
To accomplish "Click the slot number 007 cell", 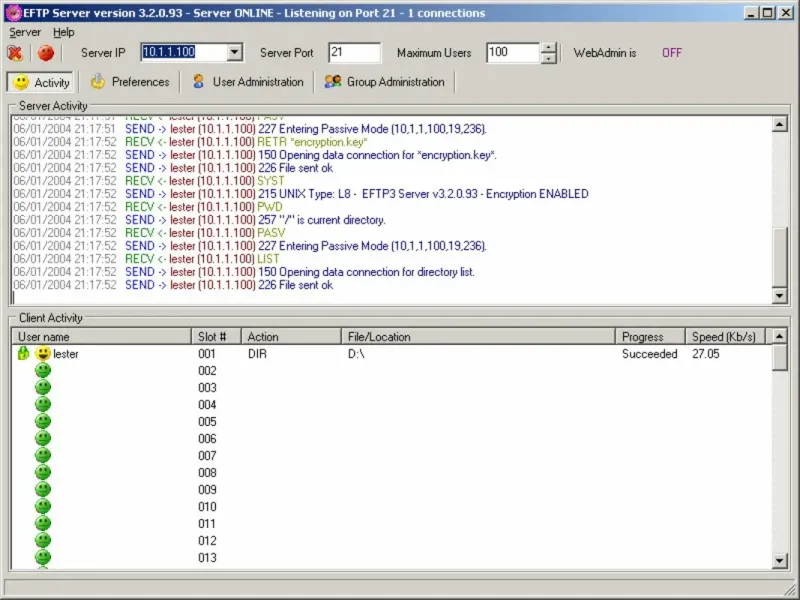I will tap(207, 456).
